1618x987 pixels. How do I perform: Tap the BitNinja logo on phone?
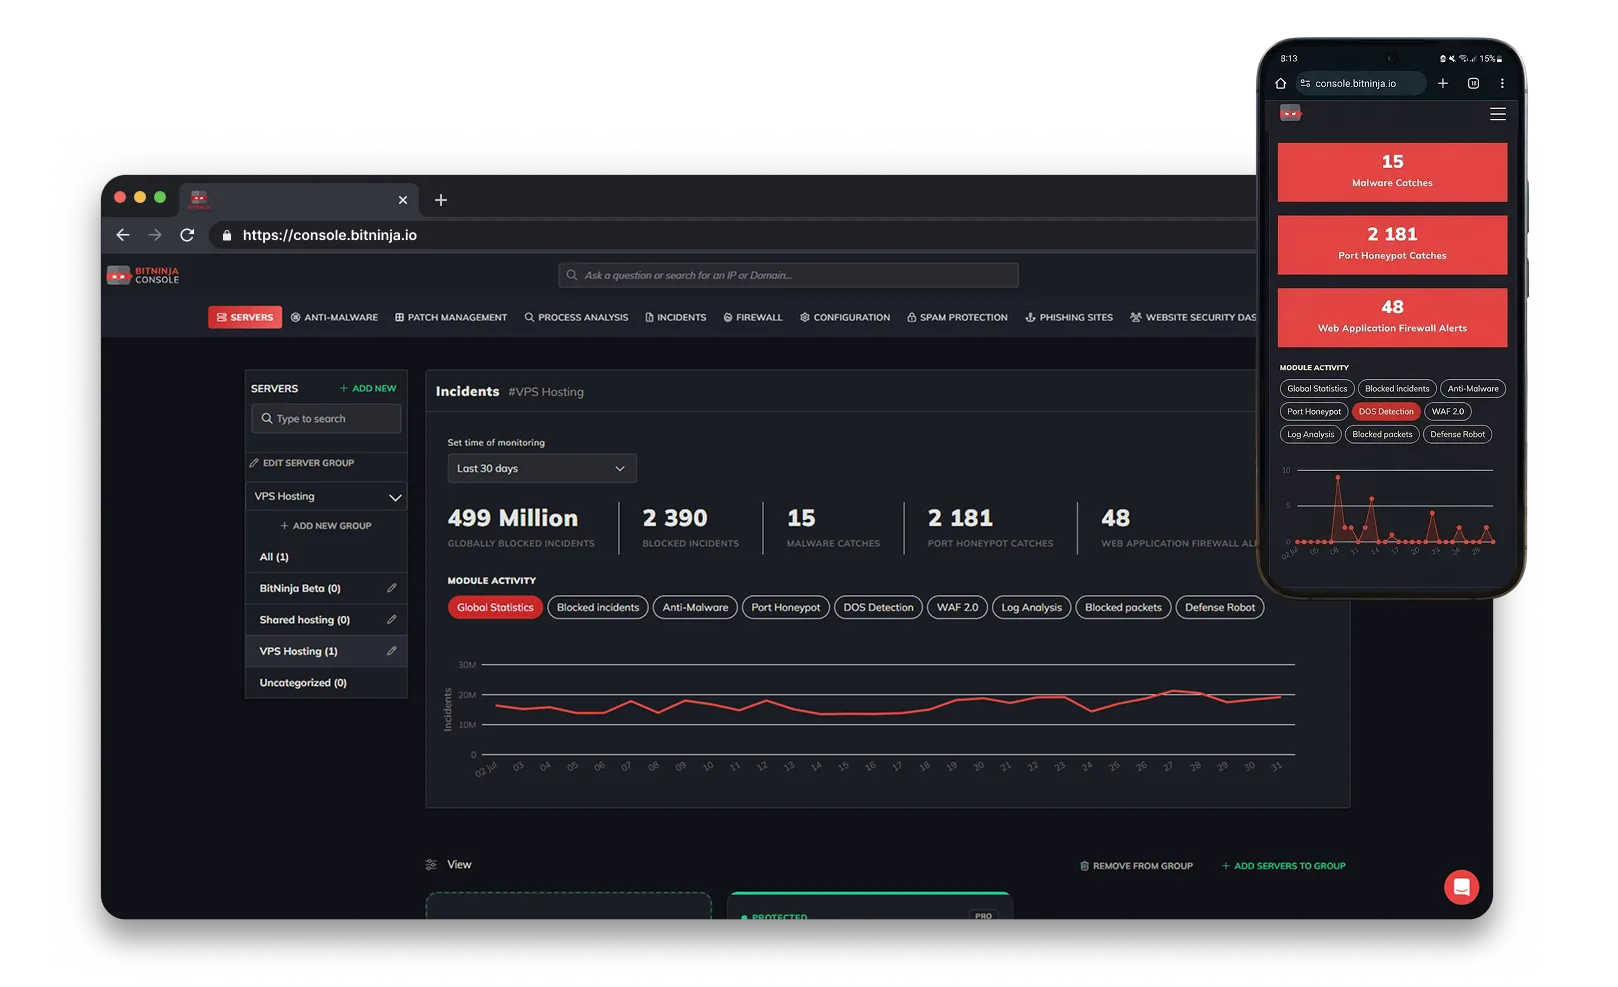coord(1291,113)
